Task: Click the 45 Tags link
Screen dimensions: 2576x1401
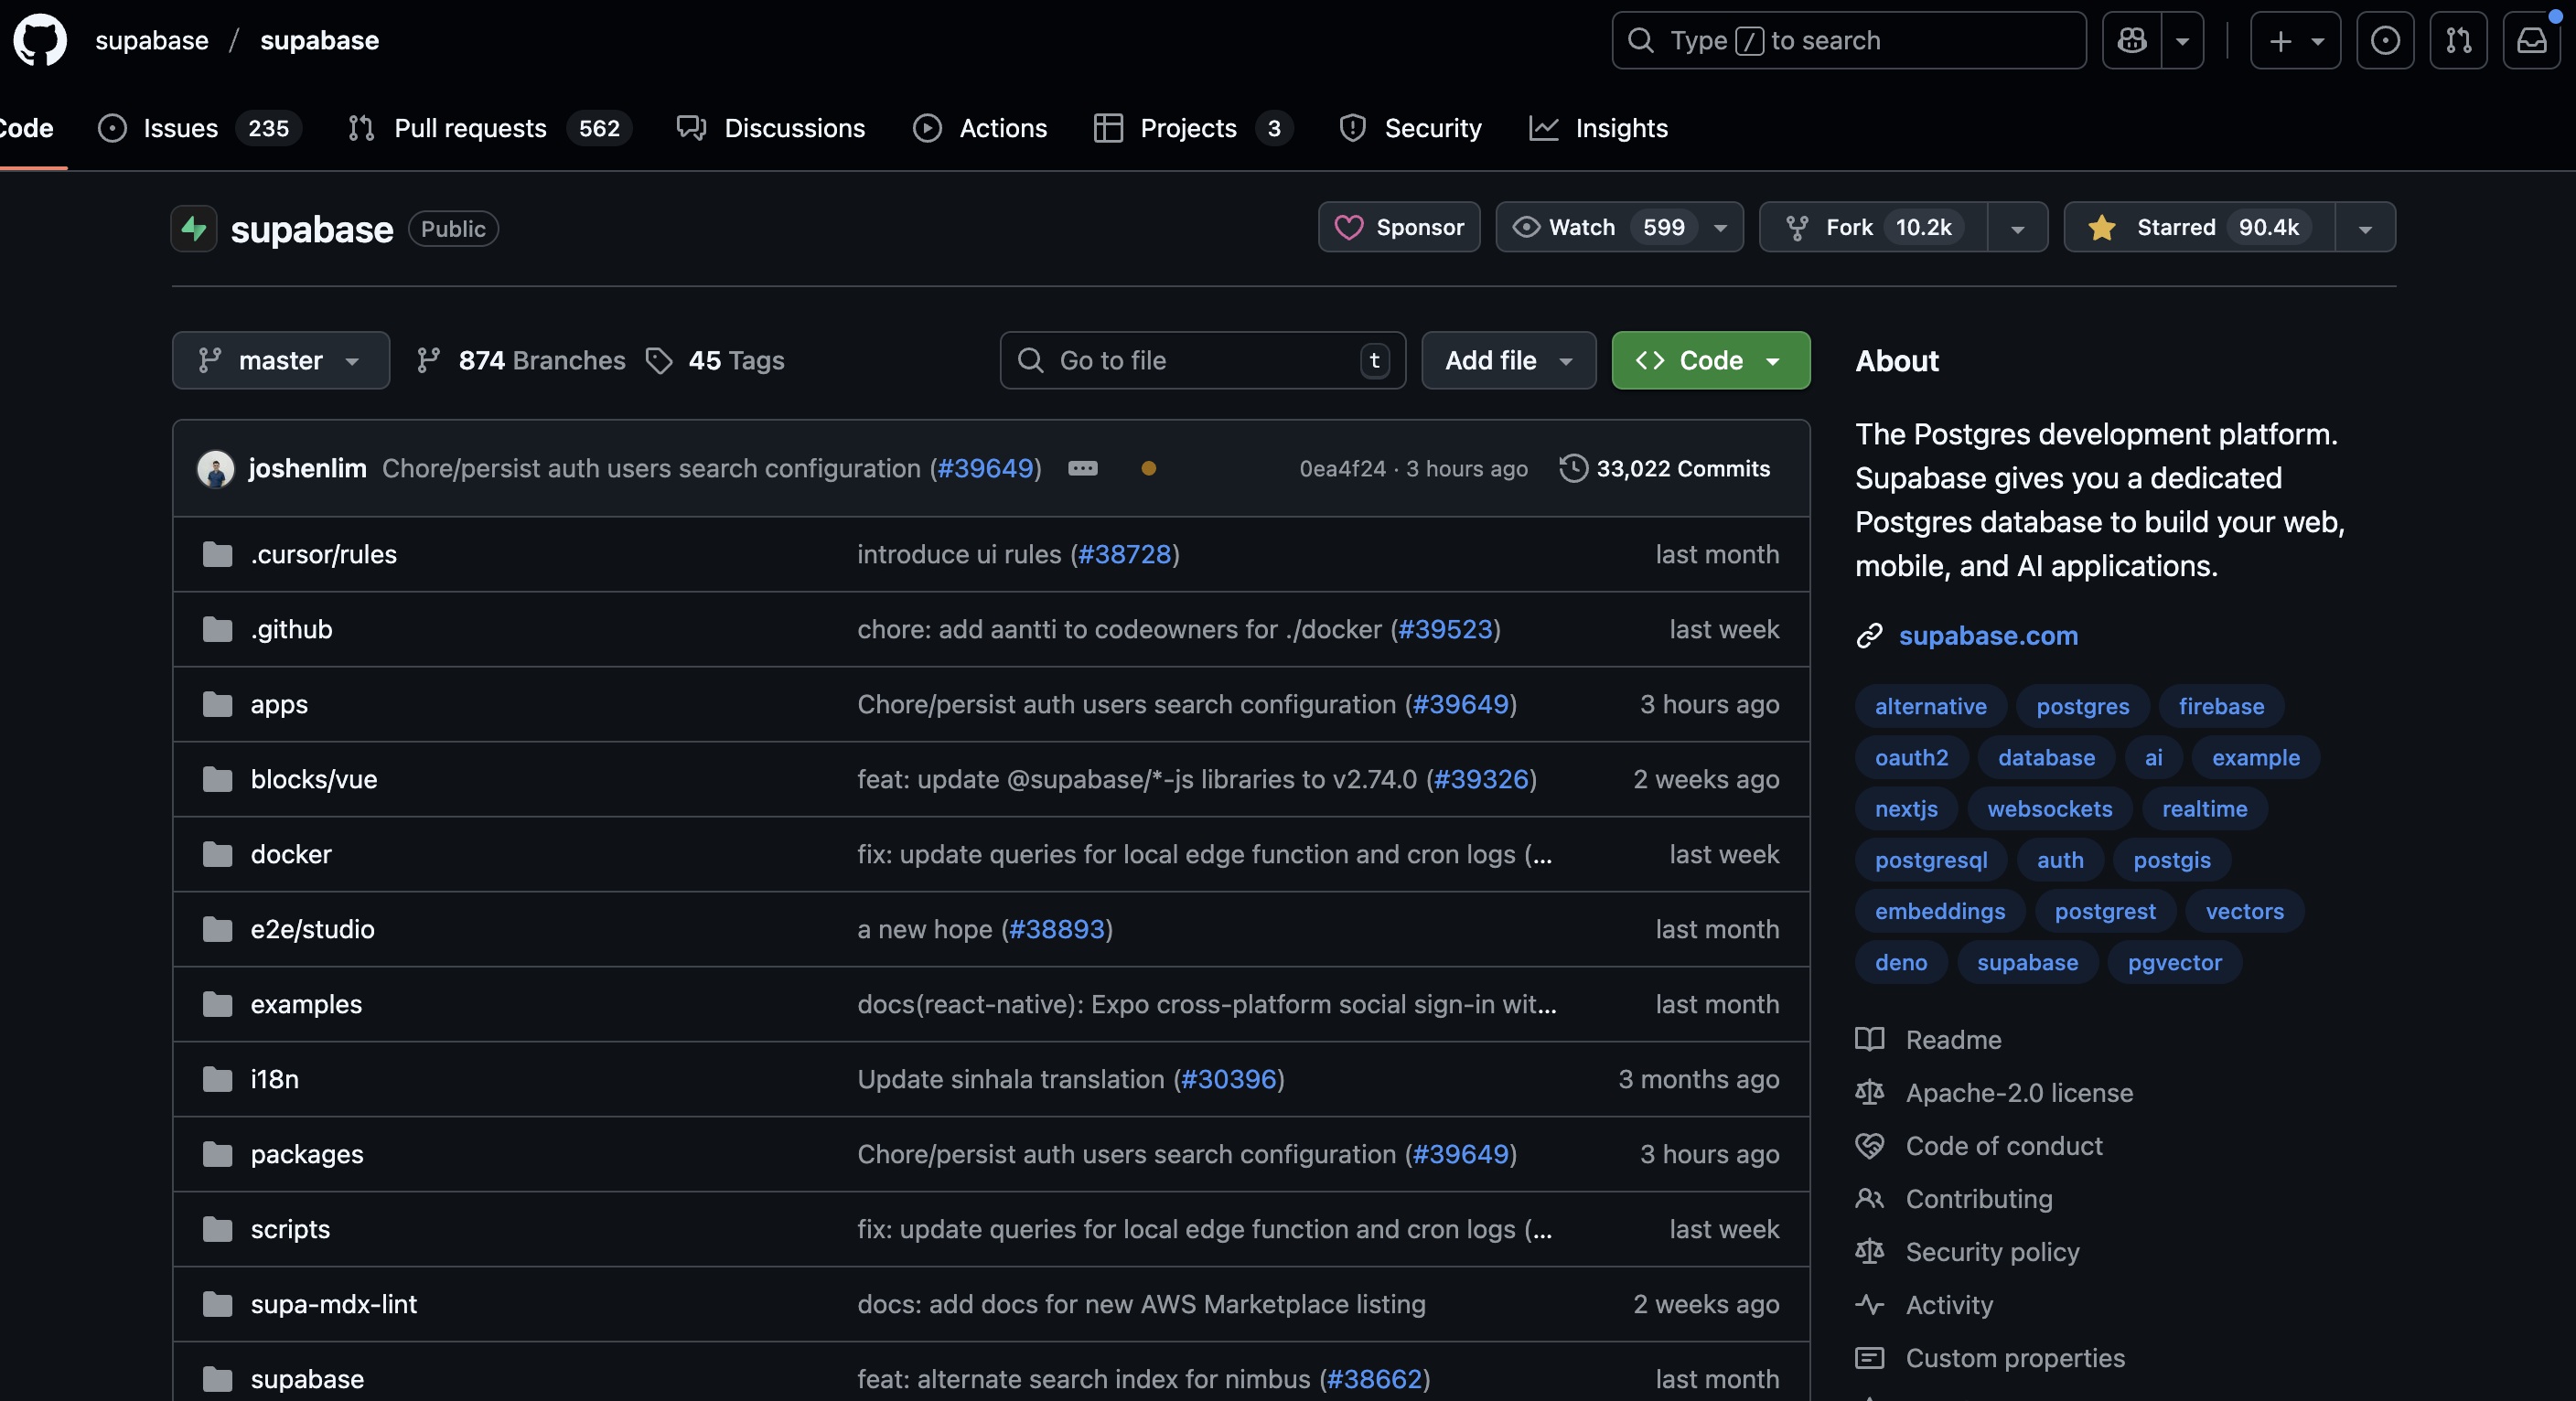Action: [x=715, y=360]
